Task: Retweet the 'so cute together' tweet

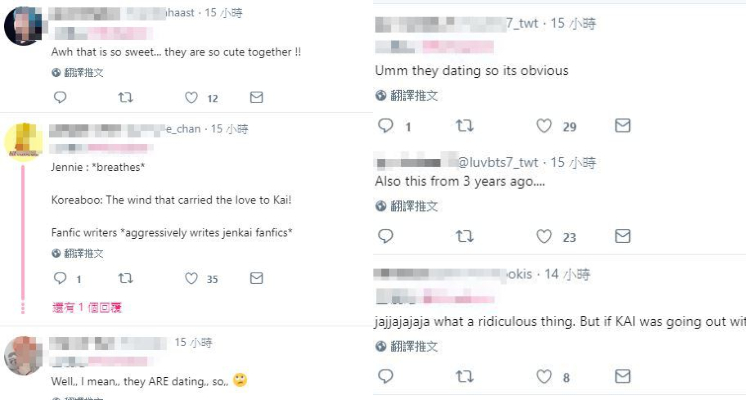Action: [125, 98]
